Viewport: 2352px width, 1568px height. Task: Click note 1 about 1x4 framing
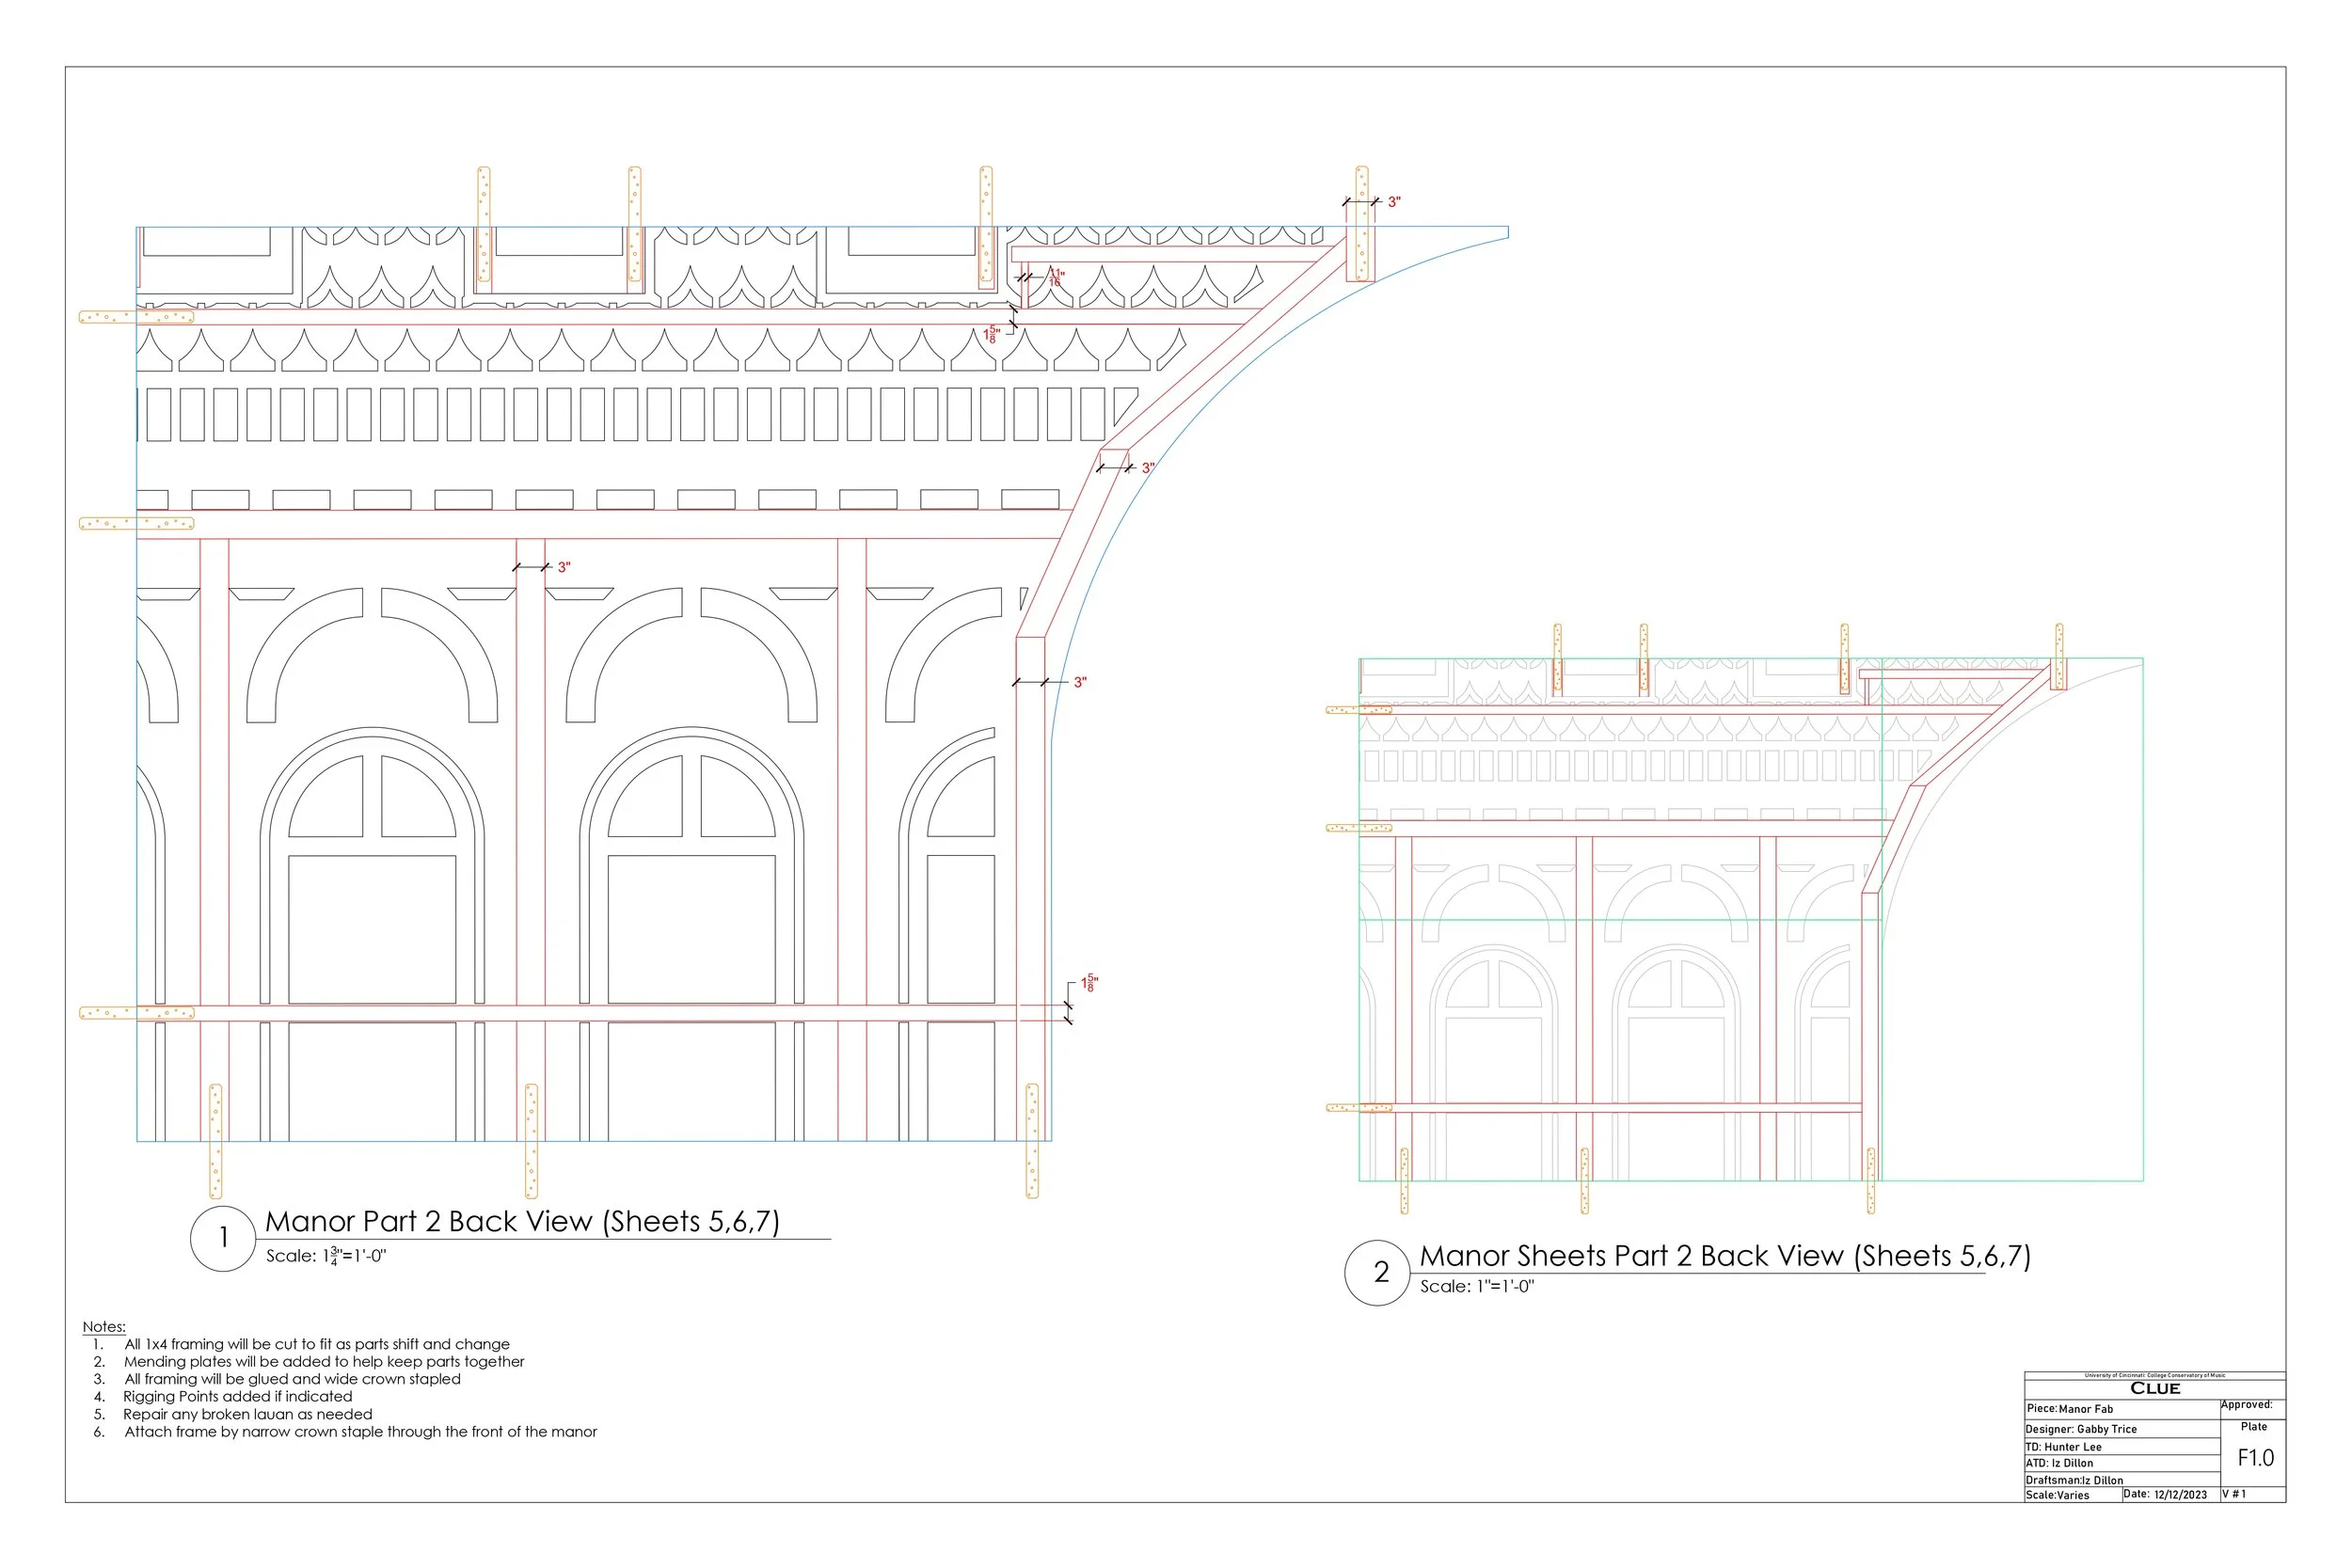click(x=316, y=1344)
